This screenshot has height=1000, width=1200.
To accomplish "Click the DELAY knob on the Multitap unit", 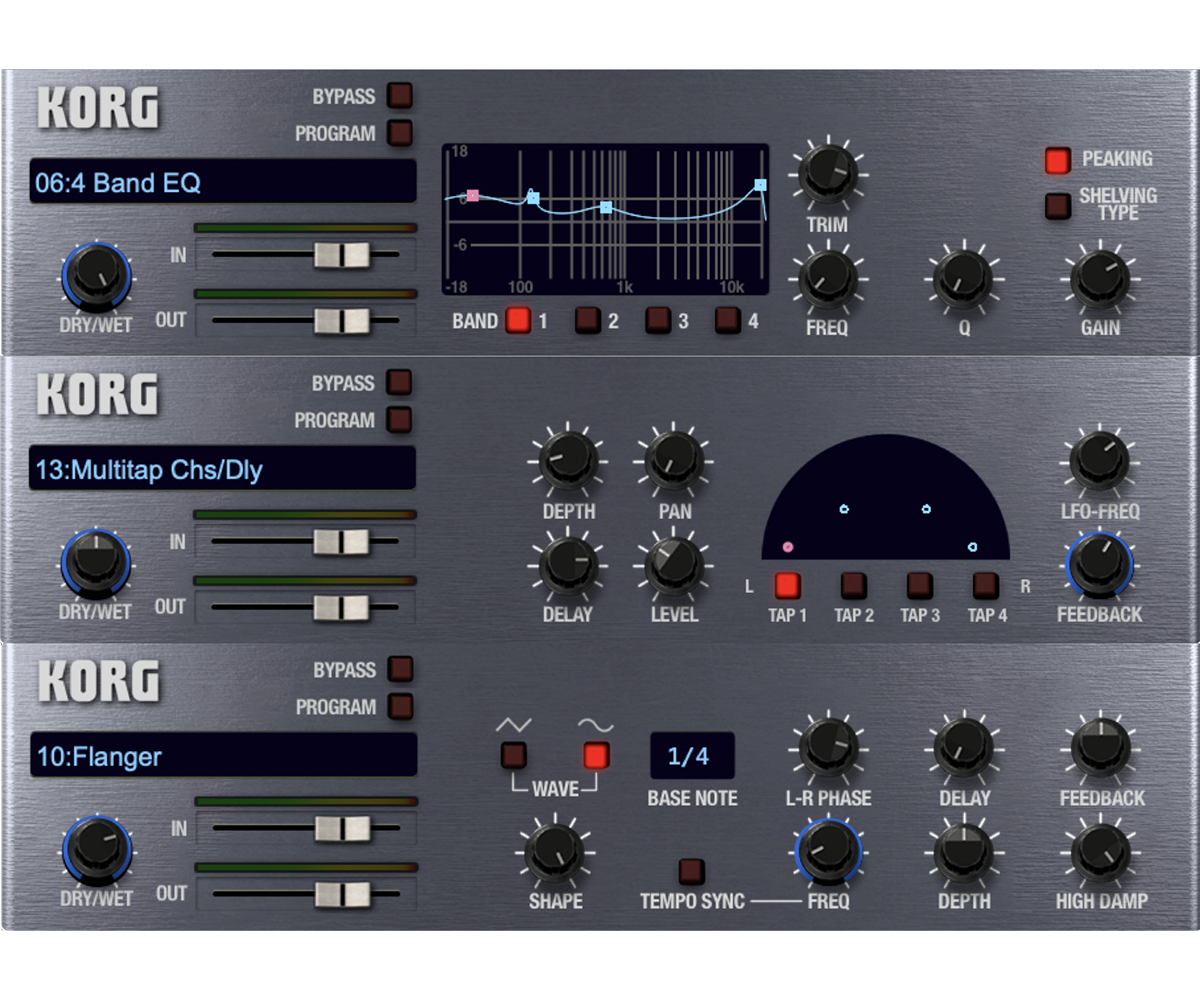I will click(x=568, y=565).
